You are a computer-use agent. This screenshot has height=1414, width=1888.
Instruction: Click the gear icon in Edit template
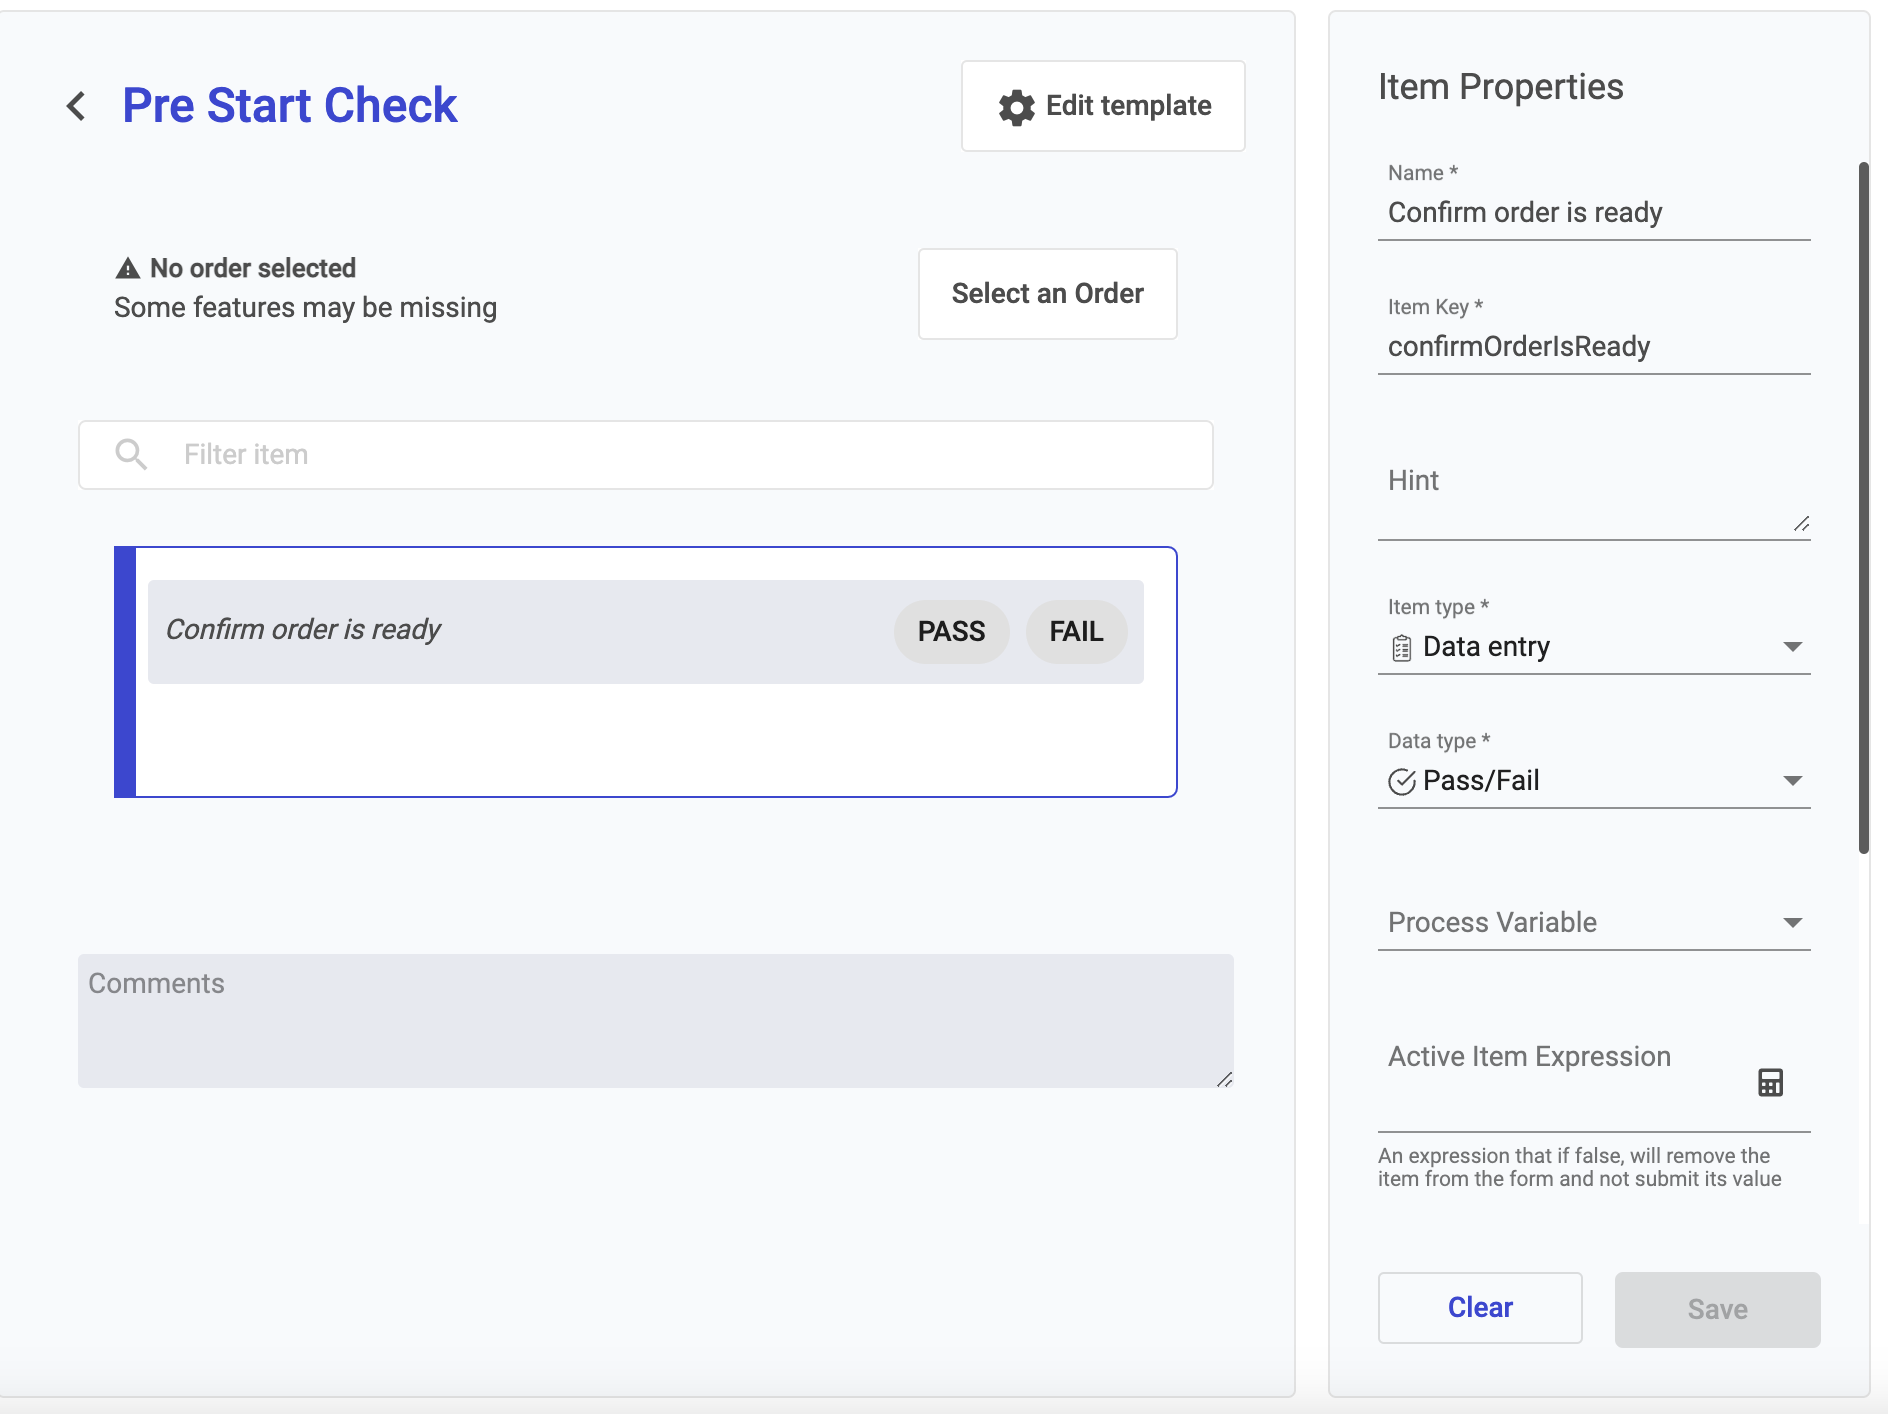coord(1016,107)
